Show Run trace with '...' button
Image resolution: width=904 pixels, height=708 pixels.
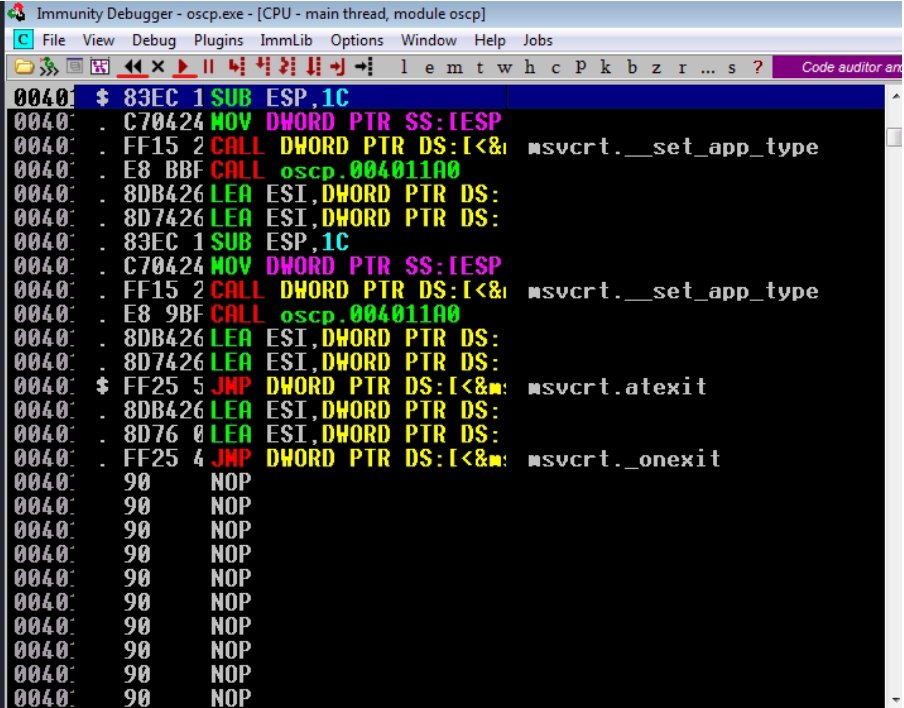[x=707, y=69]
